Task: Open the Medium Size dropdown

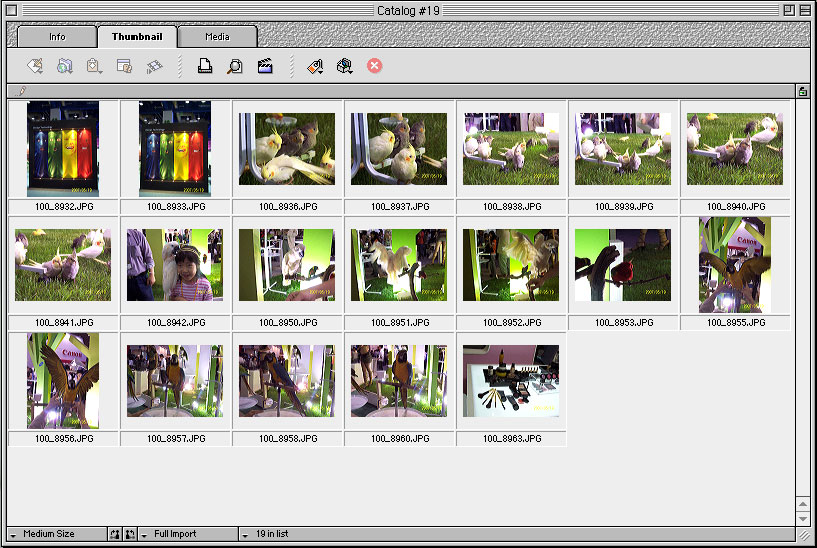Action: 55,534
